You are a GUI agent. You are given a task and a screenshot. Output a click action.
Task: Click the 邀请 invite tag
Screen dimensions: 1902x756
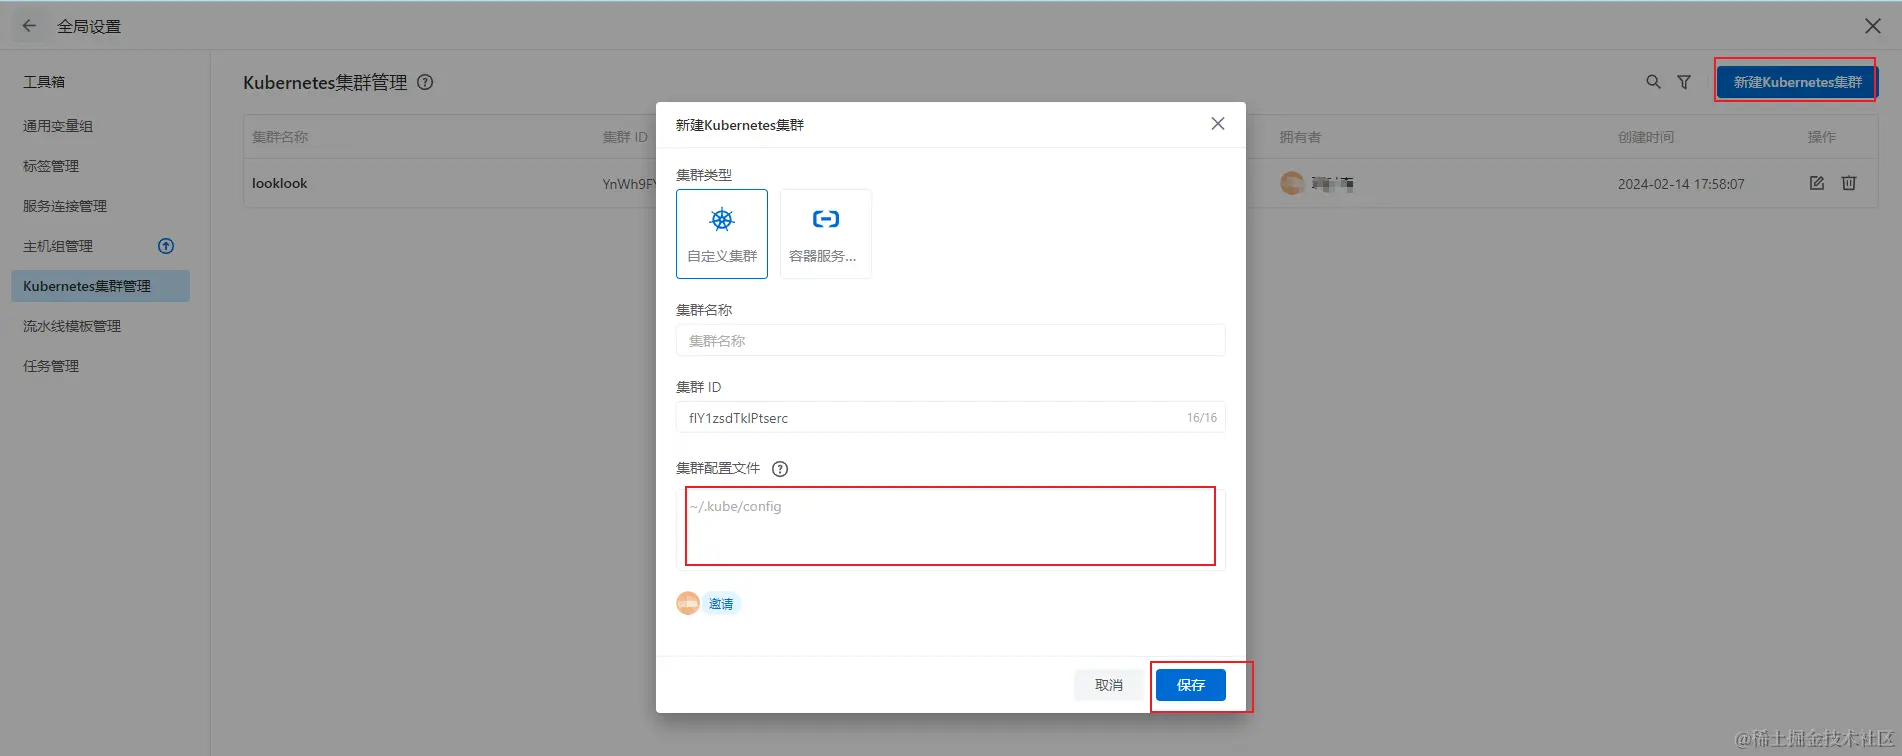tap(721, 604)
